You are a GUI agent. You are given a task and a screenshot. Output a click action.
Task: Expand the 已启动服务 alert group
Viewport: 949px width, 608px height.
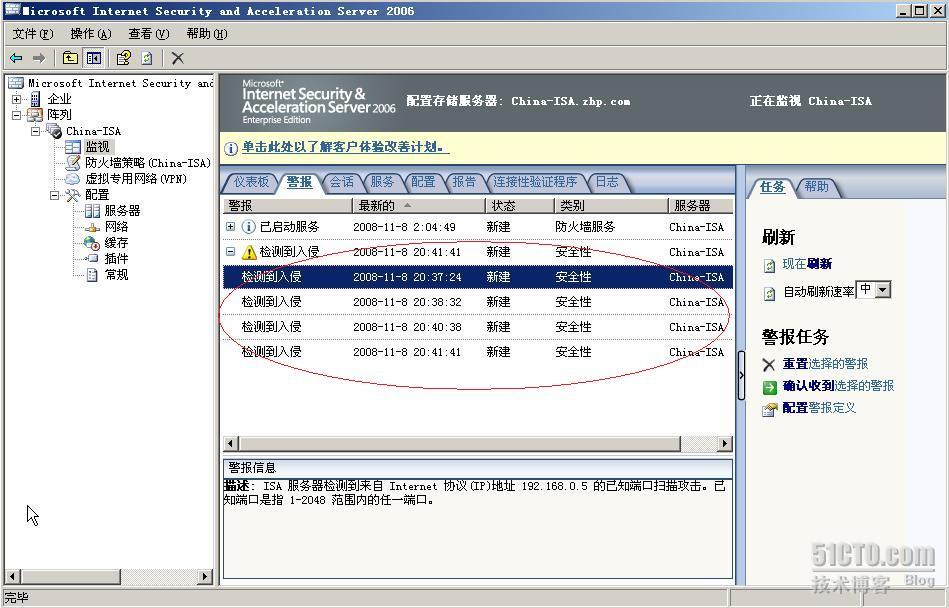pyautogui.click(x=230, y=226)
